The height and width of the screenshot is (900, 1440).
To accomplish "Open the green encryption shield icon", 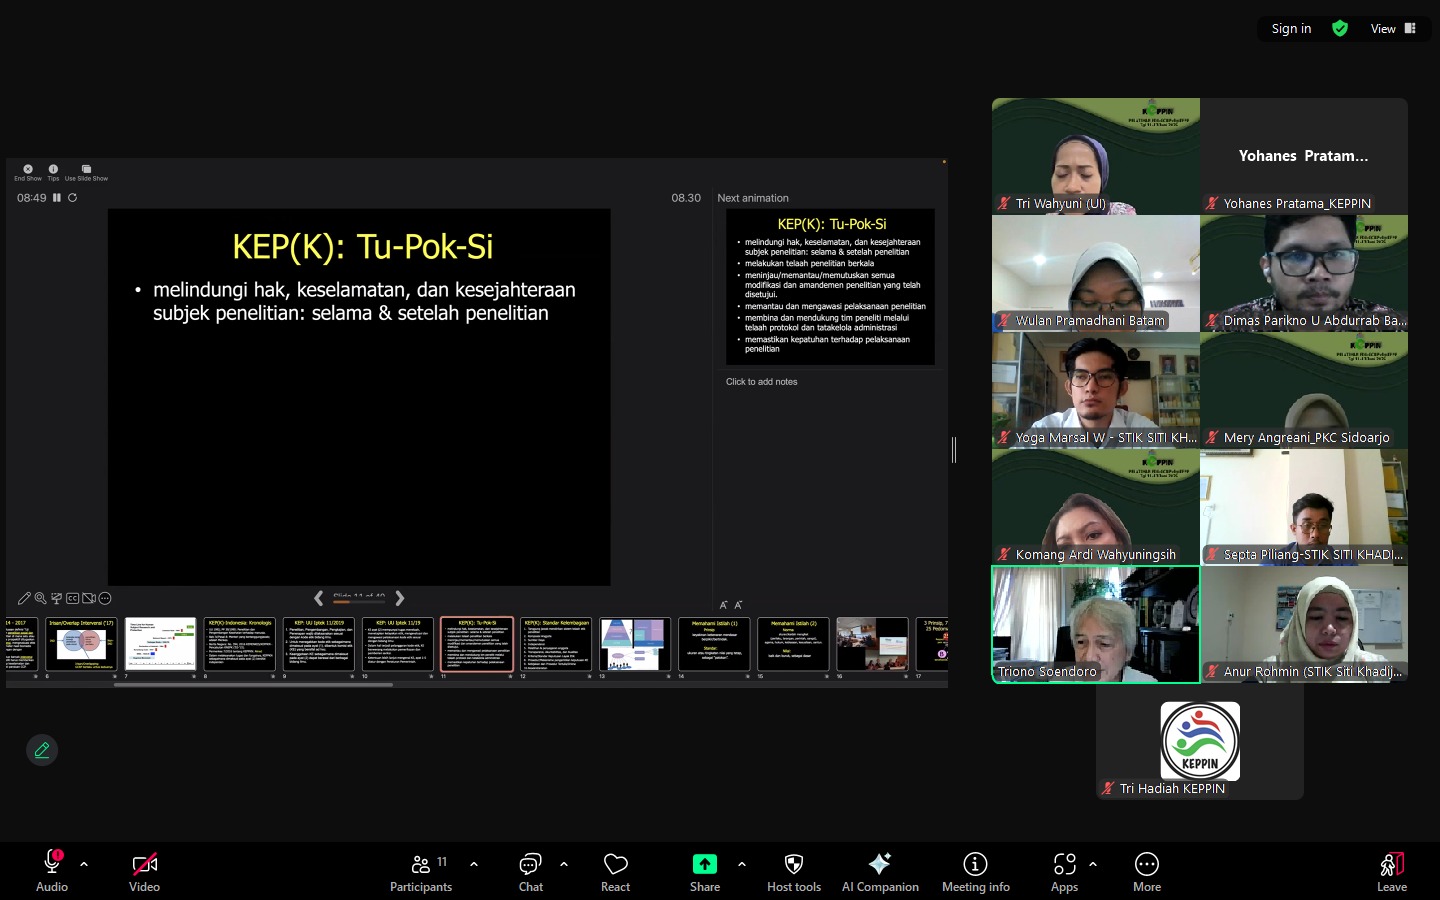I will coord(1340,29).
